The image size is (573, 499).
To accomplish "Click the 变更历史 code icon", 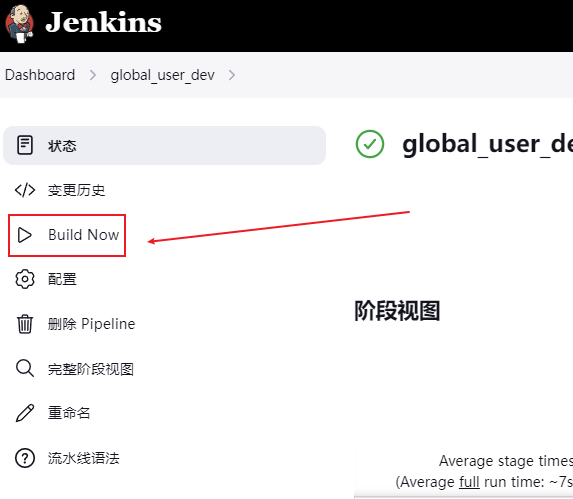I will pos(25,190).
